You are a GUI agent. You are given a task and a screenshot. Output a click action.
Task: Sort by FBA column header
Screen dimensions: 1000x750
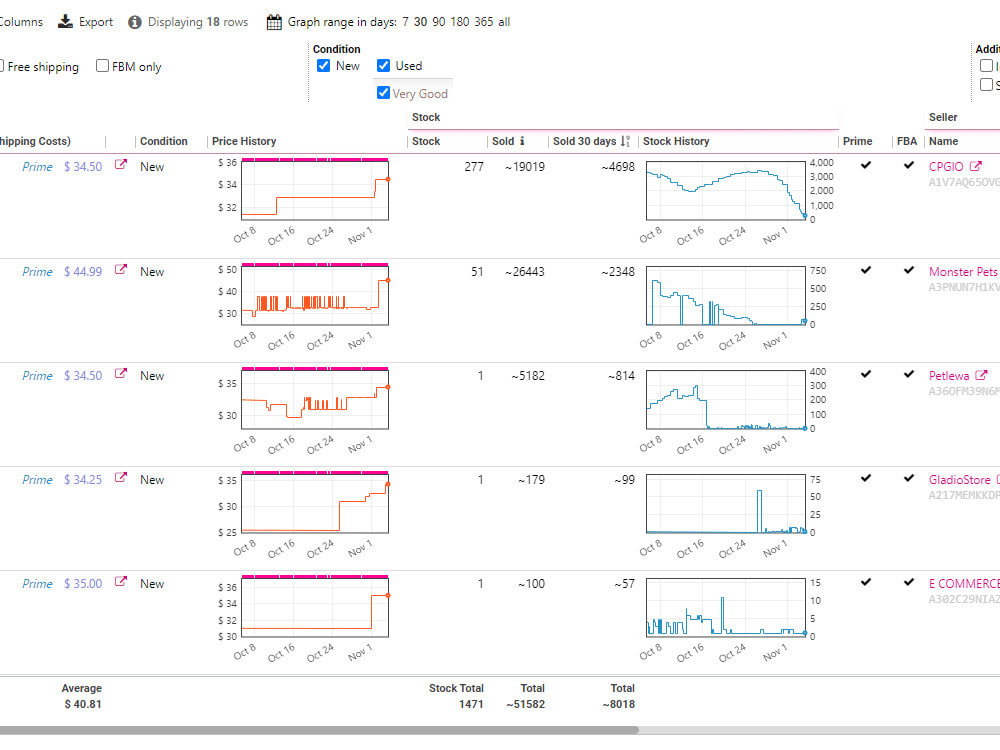tap(907, 141)
